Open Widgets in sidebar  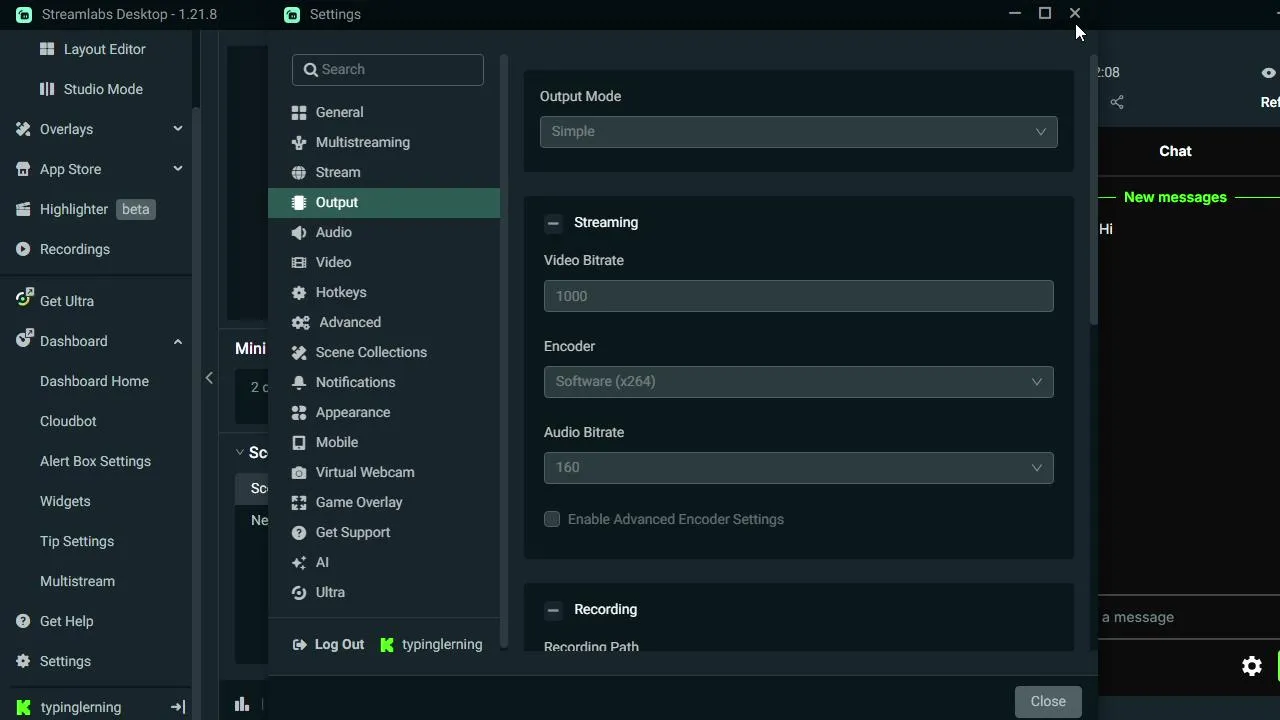coord(65,501)
